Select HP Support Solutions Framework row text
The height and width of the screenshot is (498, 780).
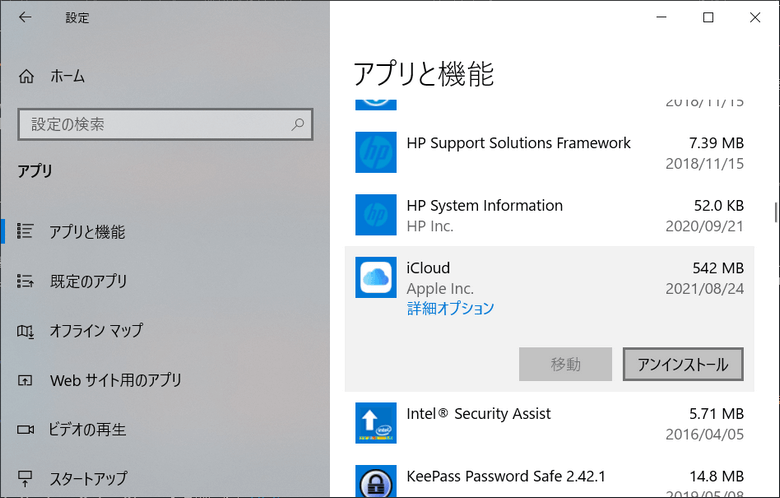pos(518,143)
